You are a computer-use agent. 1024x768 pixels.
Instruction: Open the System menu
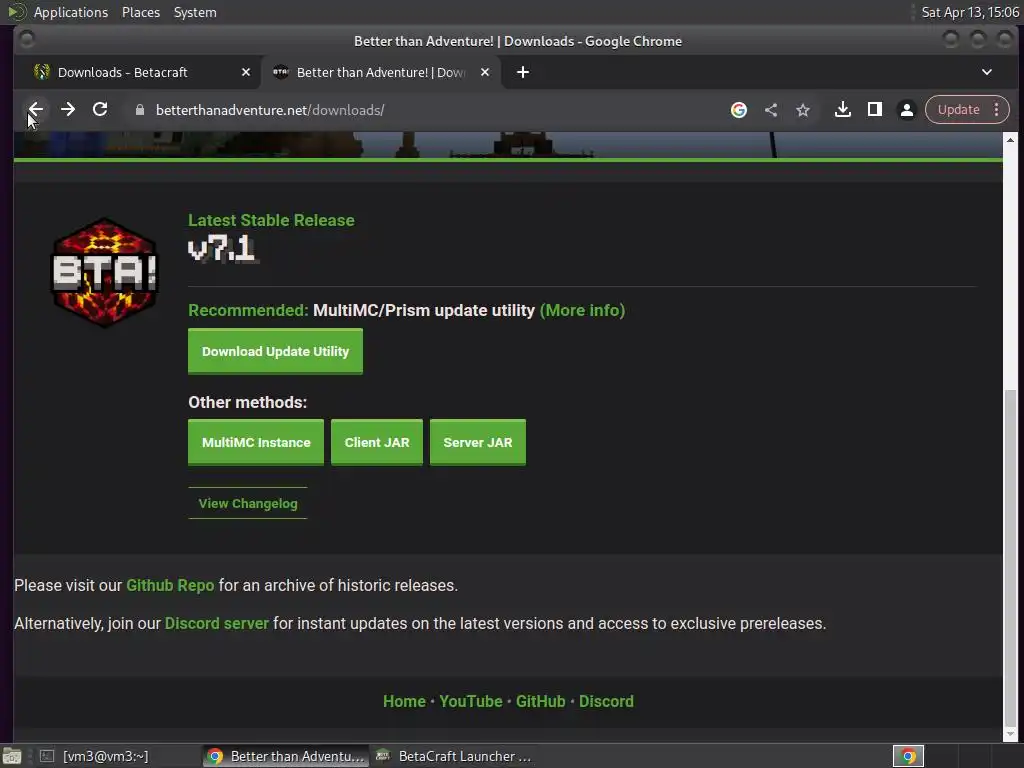195,12
